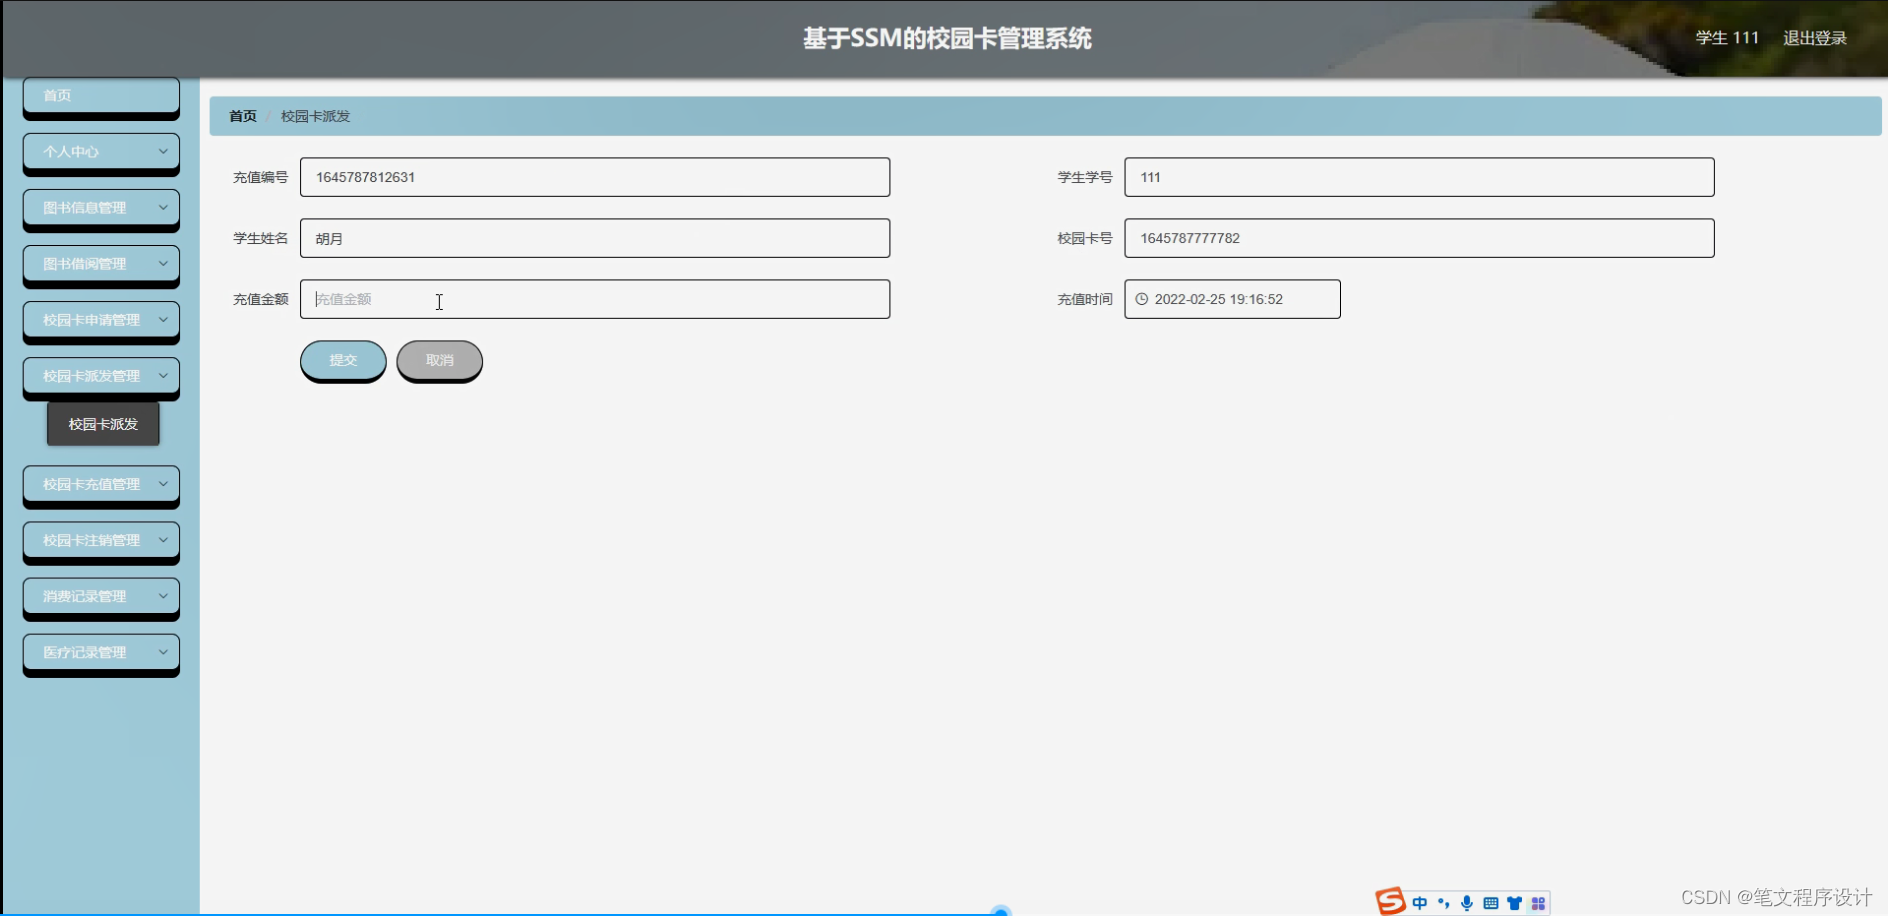Open 首页 from the sidebar
This screenshot has width=1888, height=916.
[100, 95]
